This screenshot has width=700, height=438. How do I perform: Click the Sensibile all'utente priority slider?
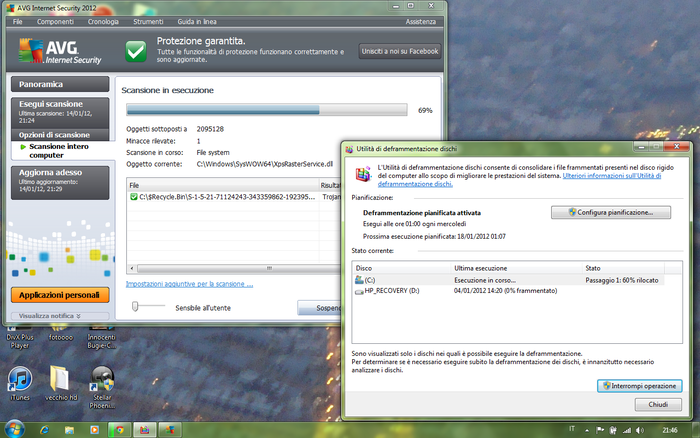[x=135, y=306]
